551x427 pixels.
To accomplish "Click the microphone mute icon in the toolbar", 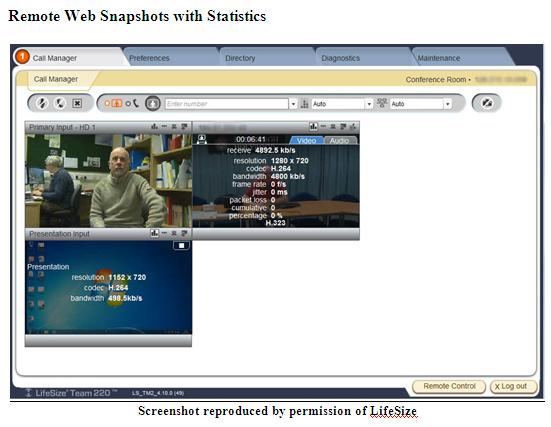I will [x=42, y=103].
